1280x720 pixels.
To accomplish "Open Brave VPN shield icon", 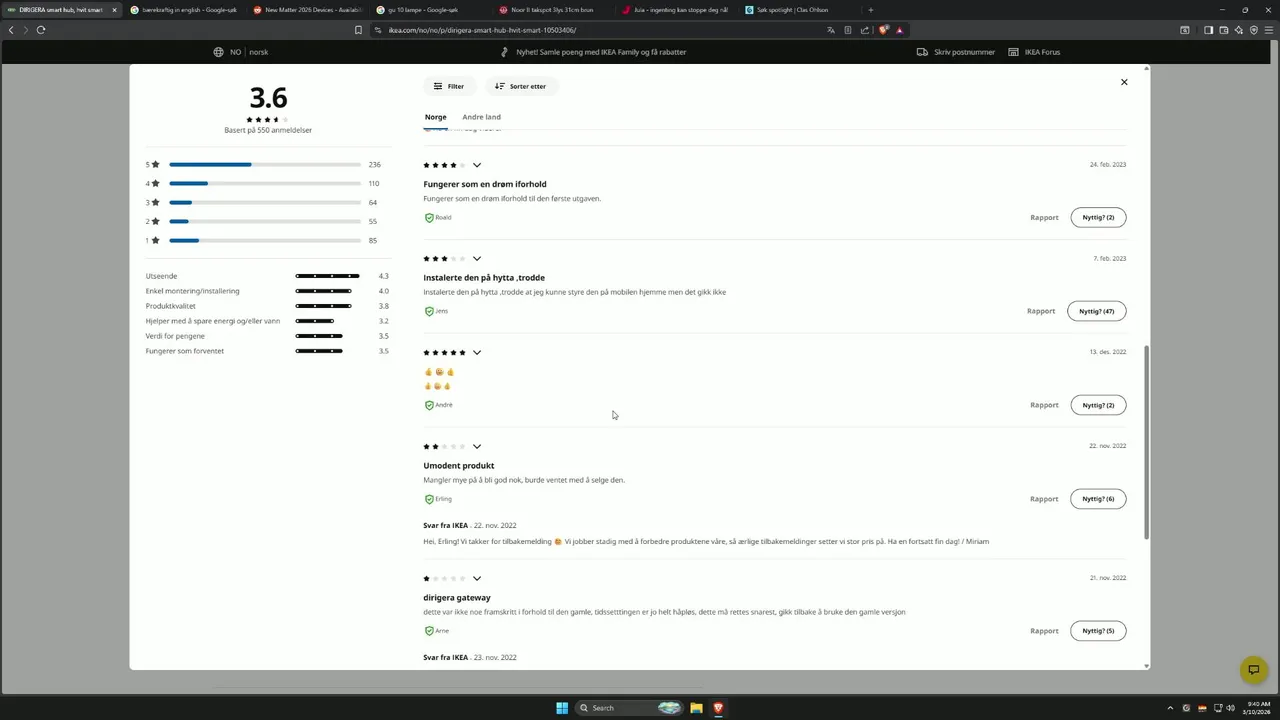I will [x=1254, y=30].
